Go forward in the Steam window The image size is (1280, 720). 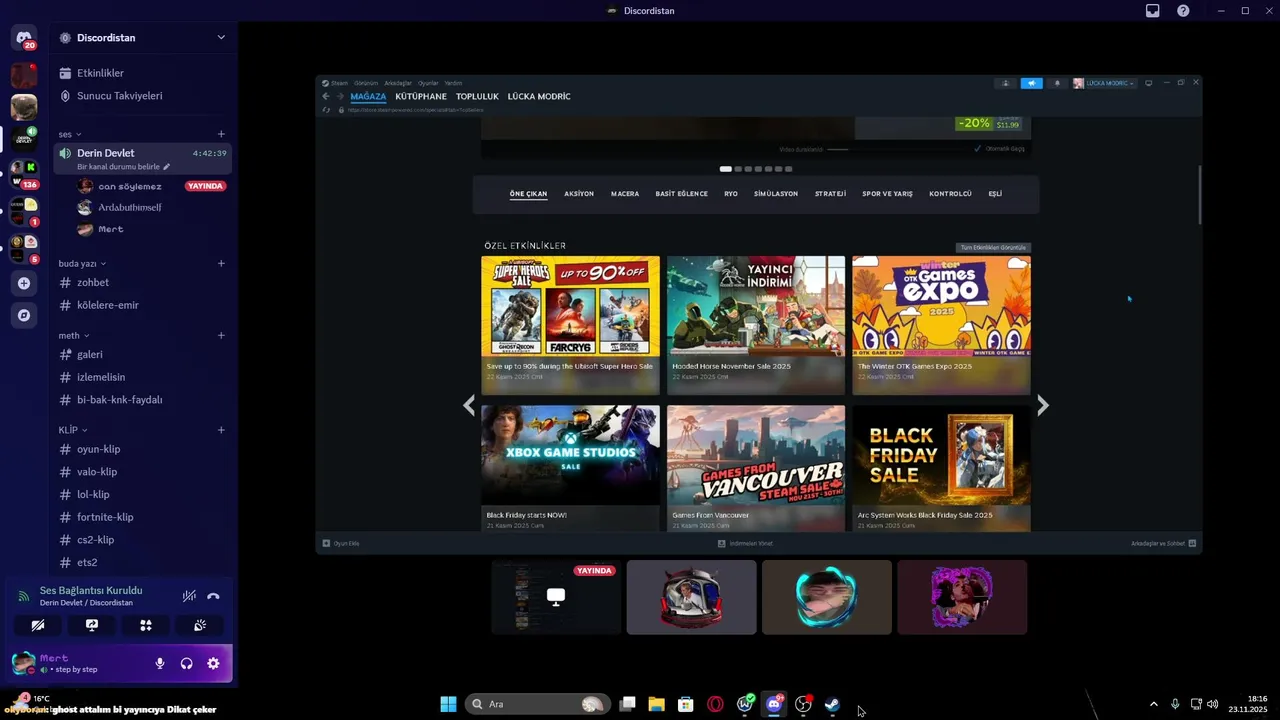[x=340, y=96]
